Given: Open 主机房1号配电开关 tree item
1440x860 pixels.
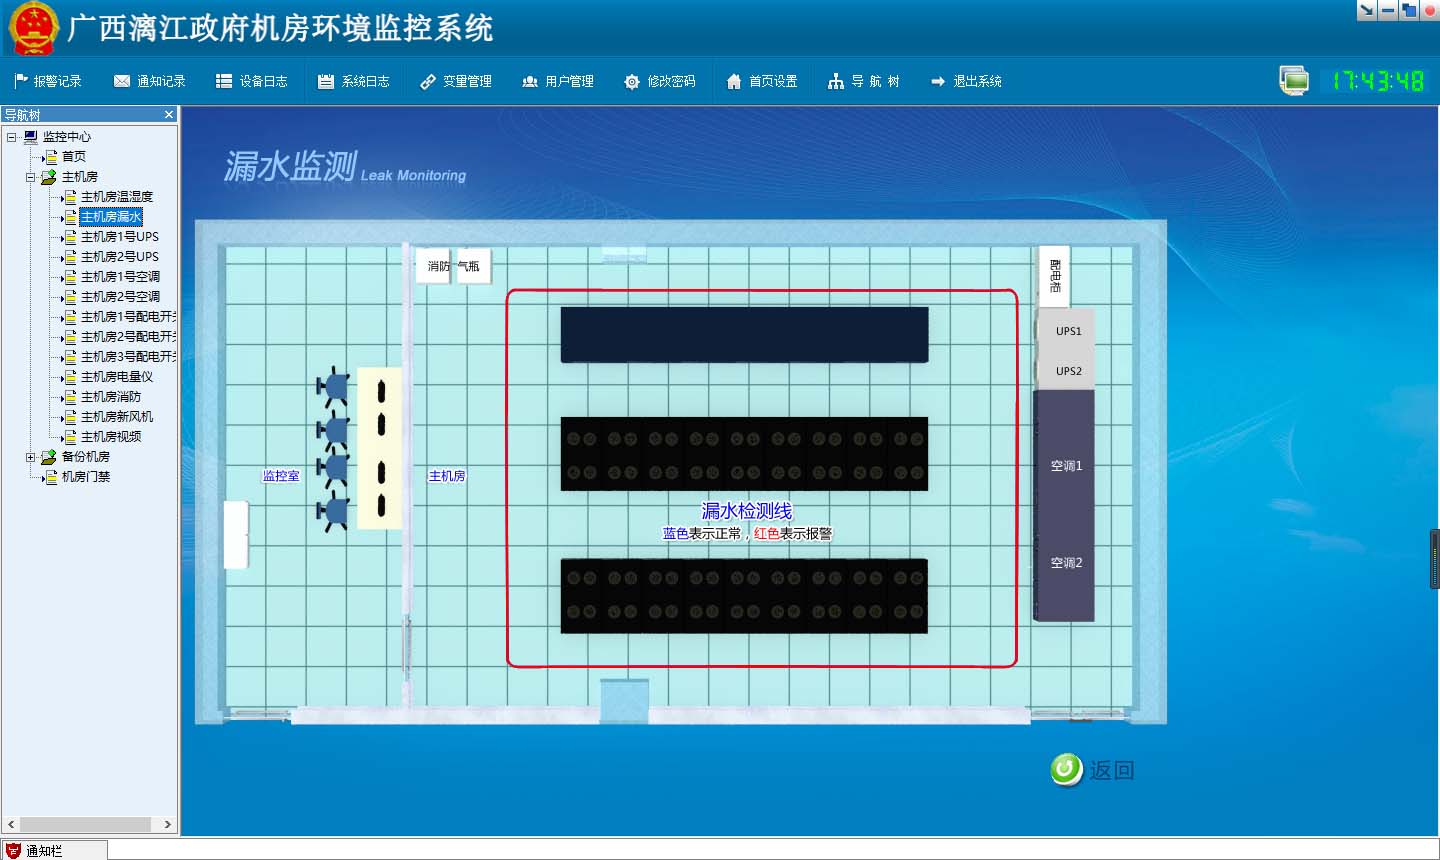Looking at the screenshot, I should [128, 317].
